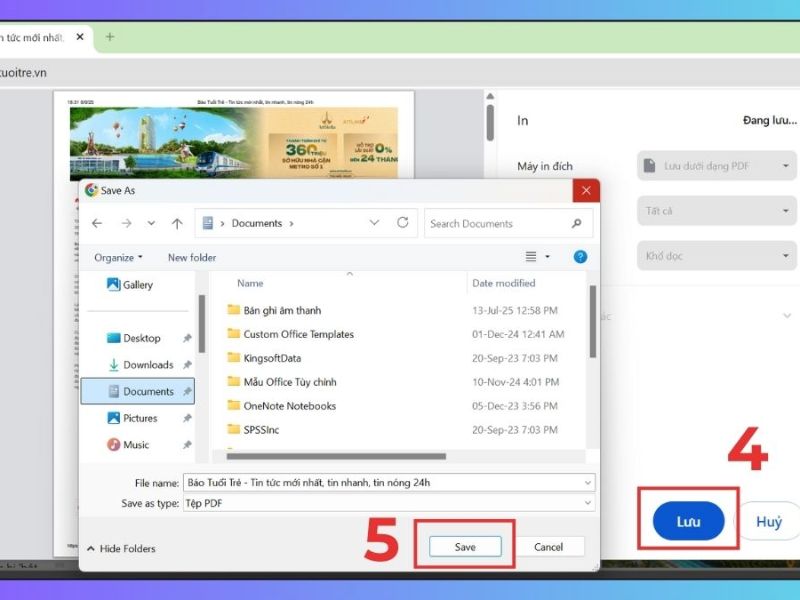The height and width of the screenshot is (600, 800).
Task: Click the up-one-level arrow in Save As
Action: [x=176, y=222]
